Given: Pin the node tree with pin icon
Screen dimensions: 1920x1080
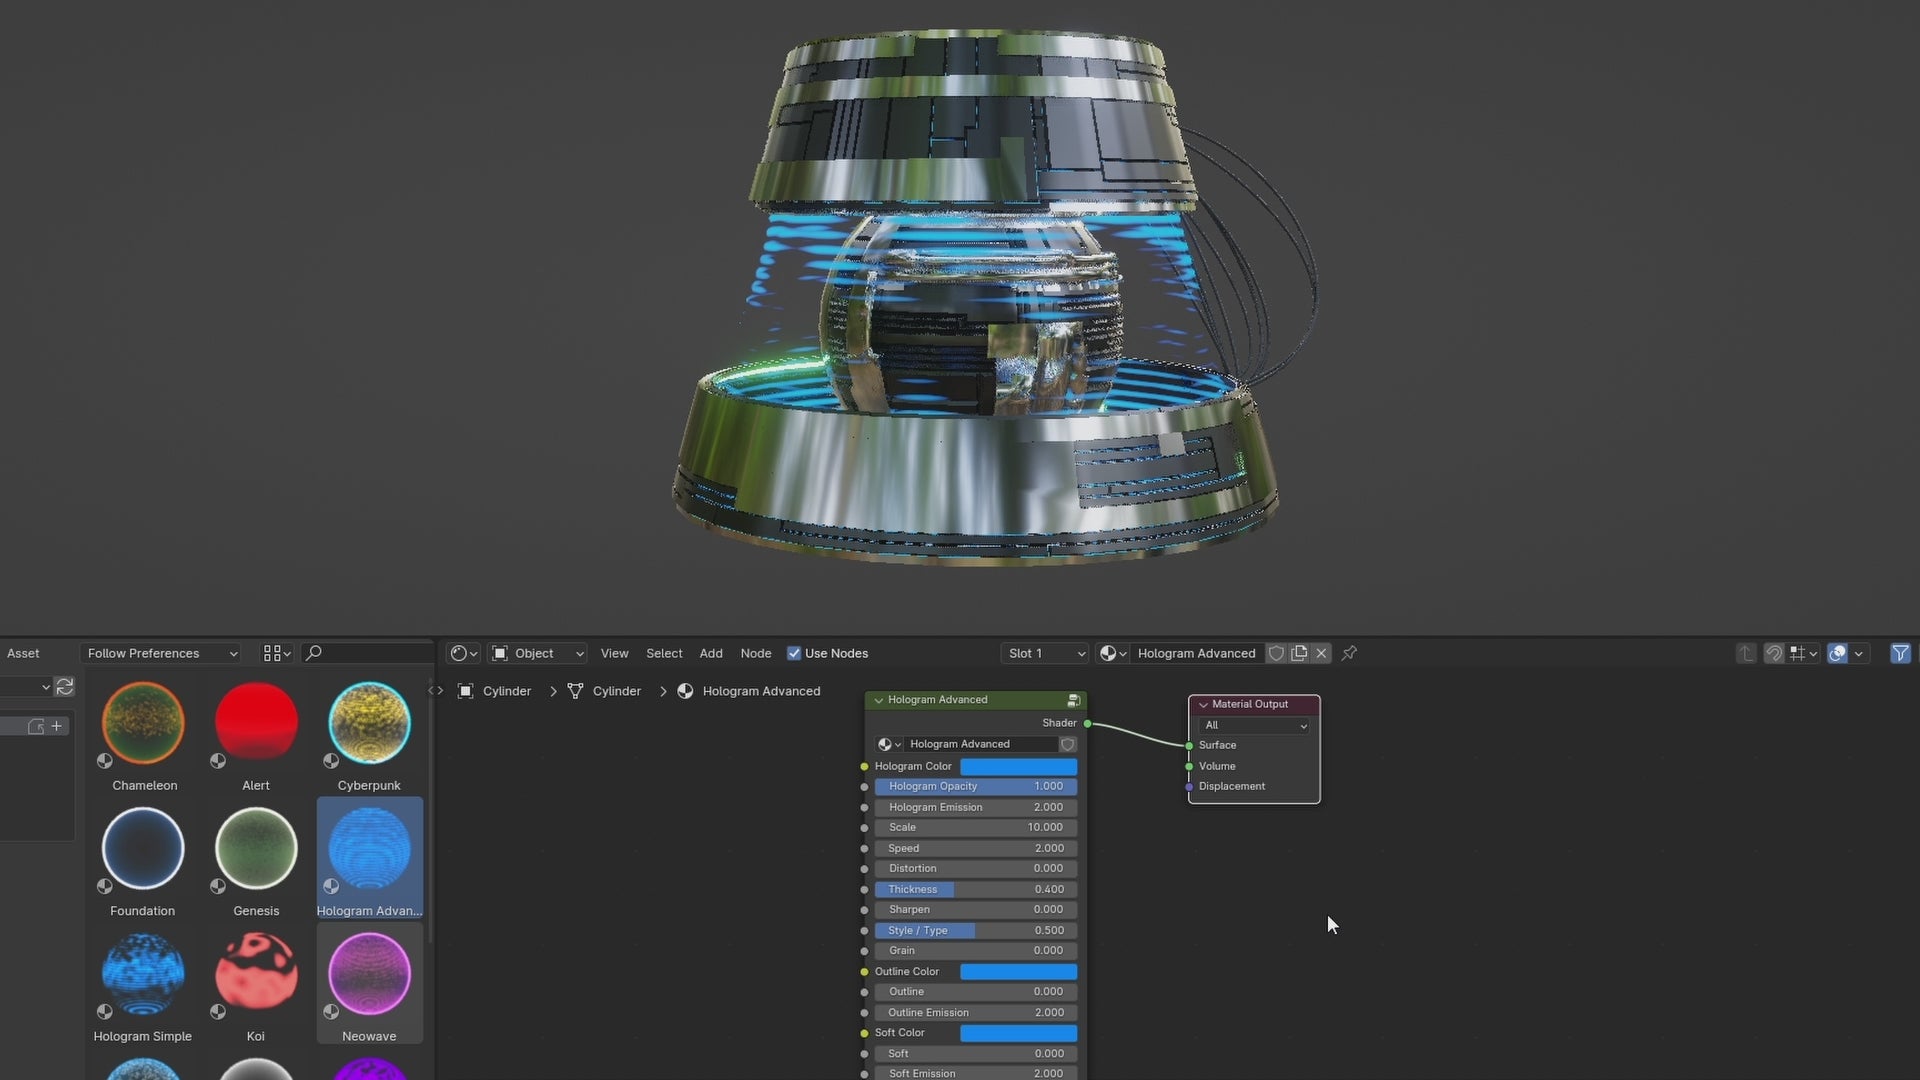Looking at the screenshot, I should pos(1349,653).
